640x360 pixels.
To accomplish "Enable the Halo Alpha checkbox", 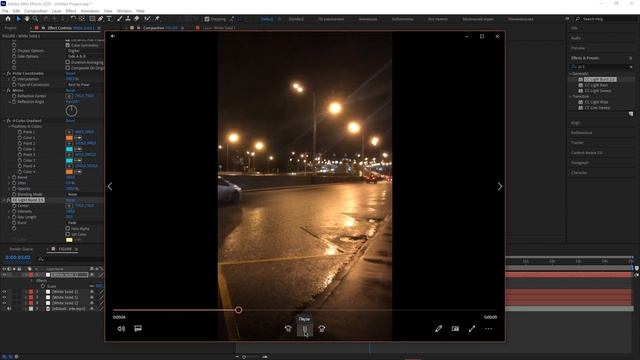I will point(68,229).
